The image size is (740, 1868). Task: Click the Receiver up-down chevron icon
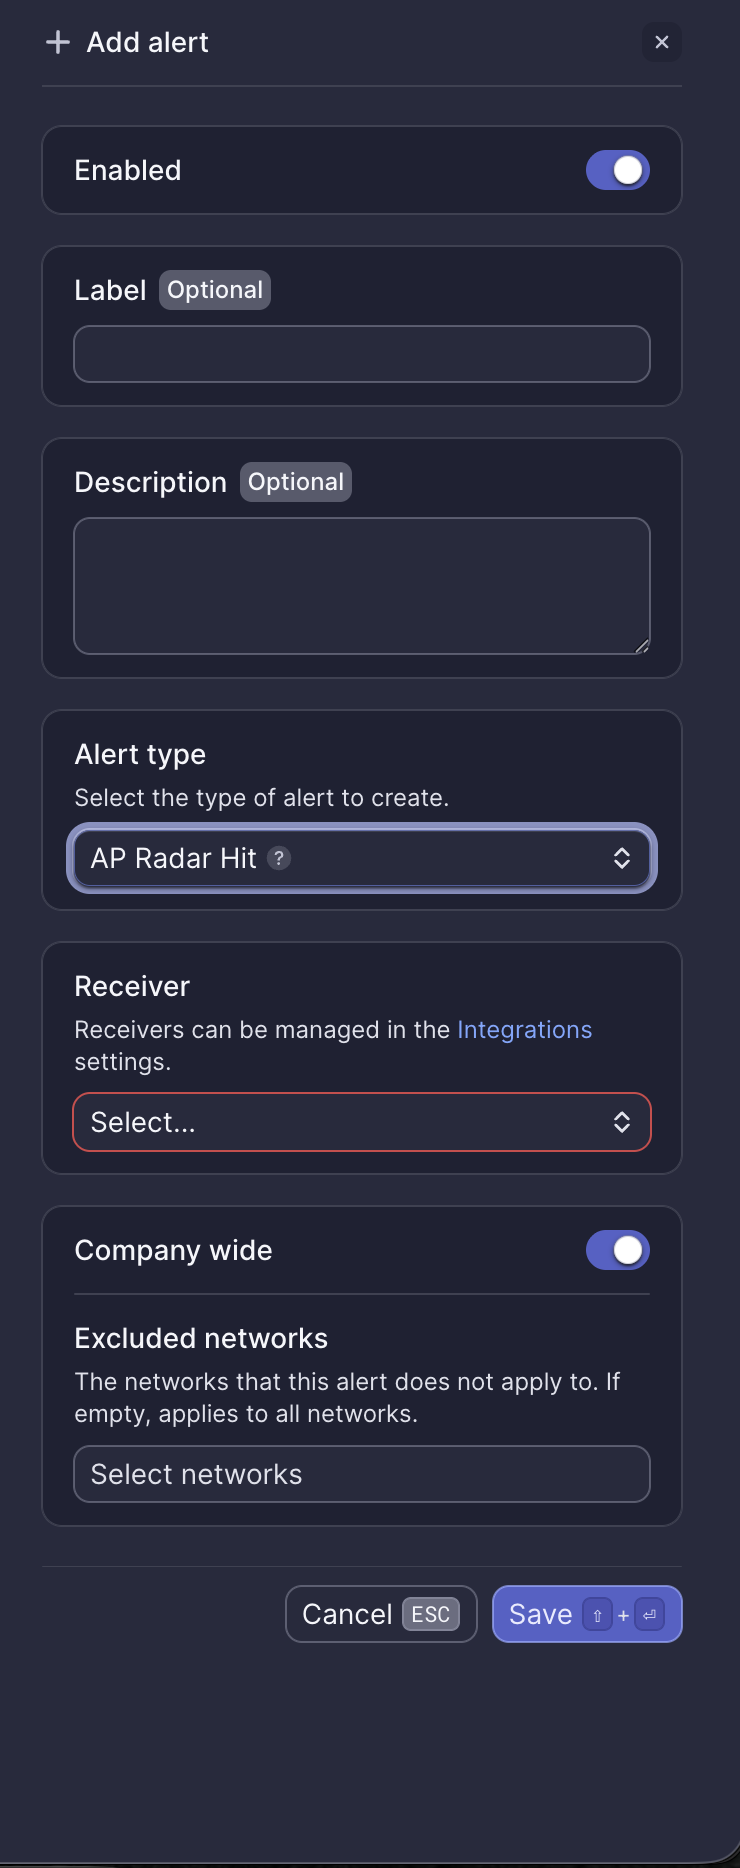[x=622, y=1122]
